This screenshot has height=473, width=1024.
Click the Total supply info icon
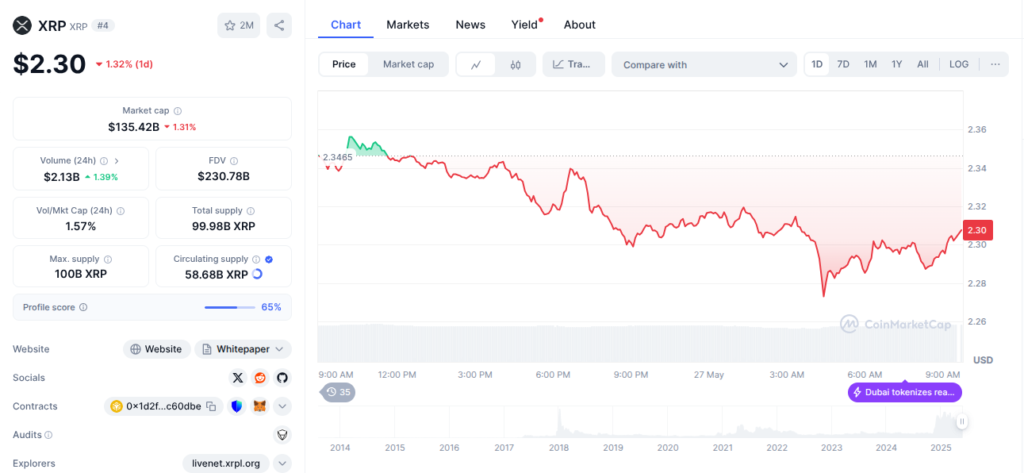point(251,211)
